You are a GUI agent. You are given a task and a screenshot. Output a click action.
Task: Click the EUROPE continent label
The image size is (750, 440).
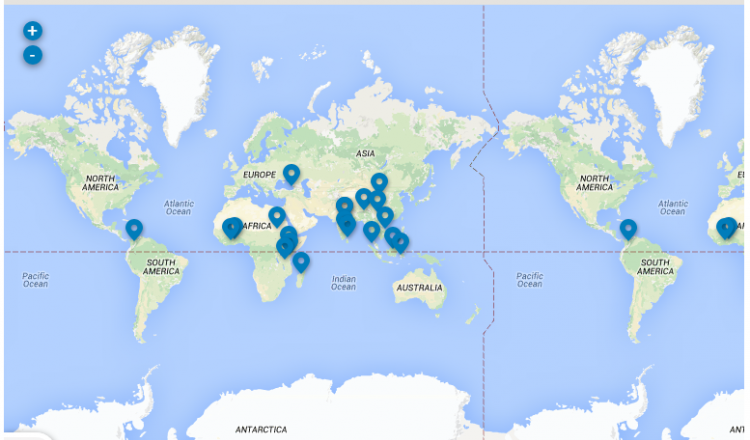point(258,175)
